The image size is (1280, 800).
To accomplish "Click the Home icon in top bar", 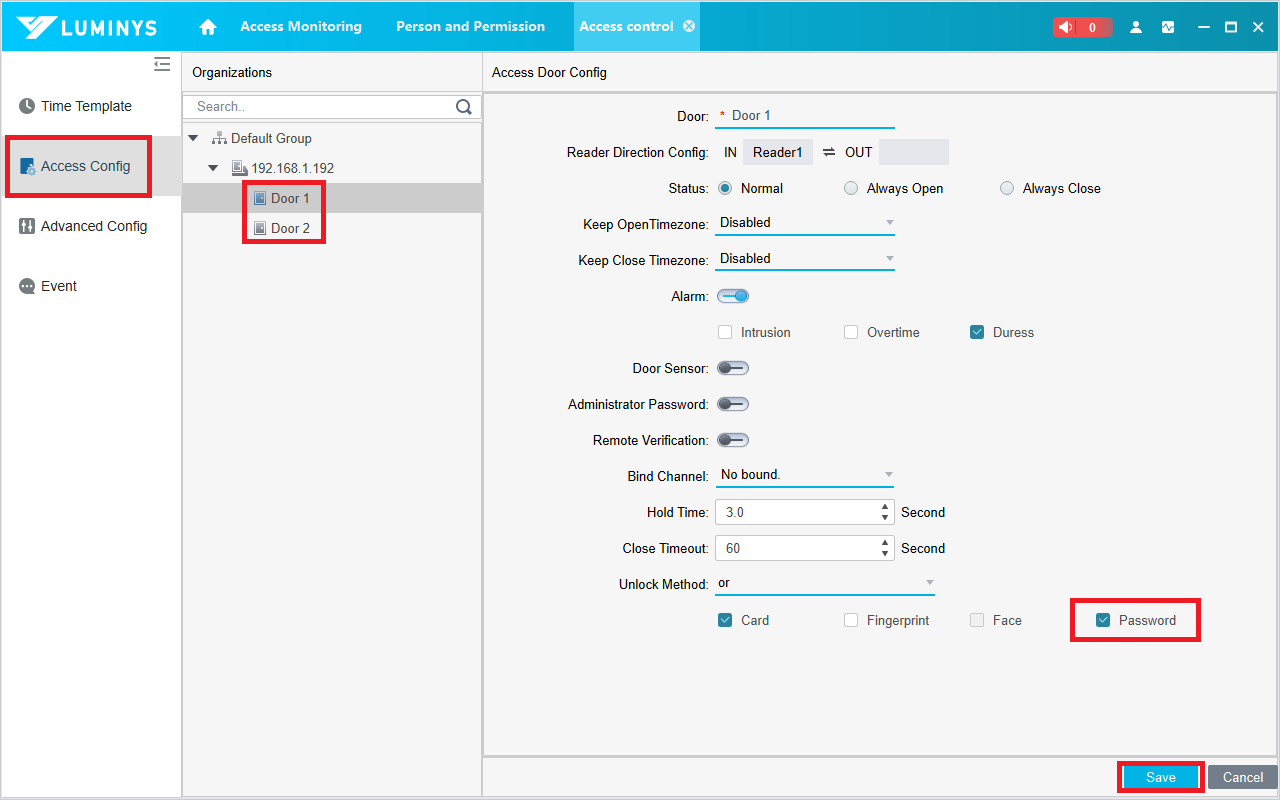I will point(208,27).
